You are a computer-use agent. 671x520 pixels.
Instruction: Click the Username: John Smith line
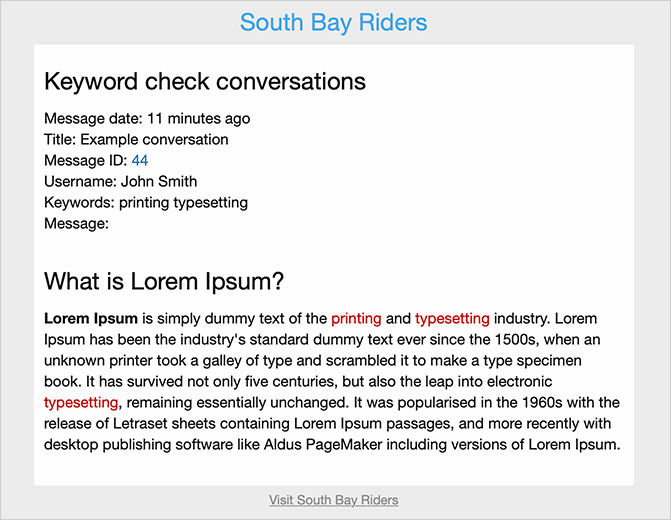click(121, 181)
